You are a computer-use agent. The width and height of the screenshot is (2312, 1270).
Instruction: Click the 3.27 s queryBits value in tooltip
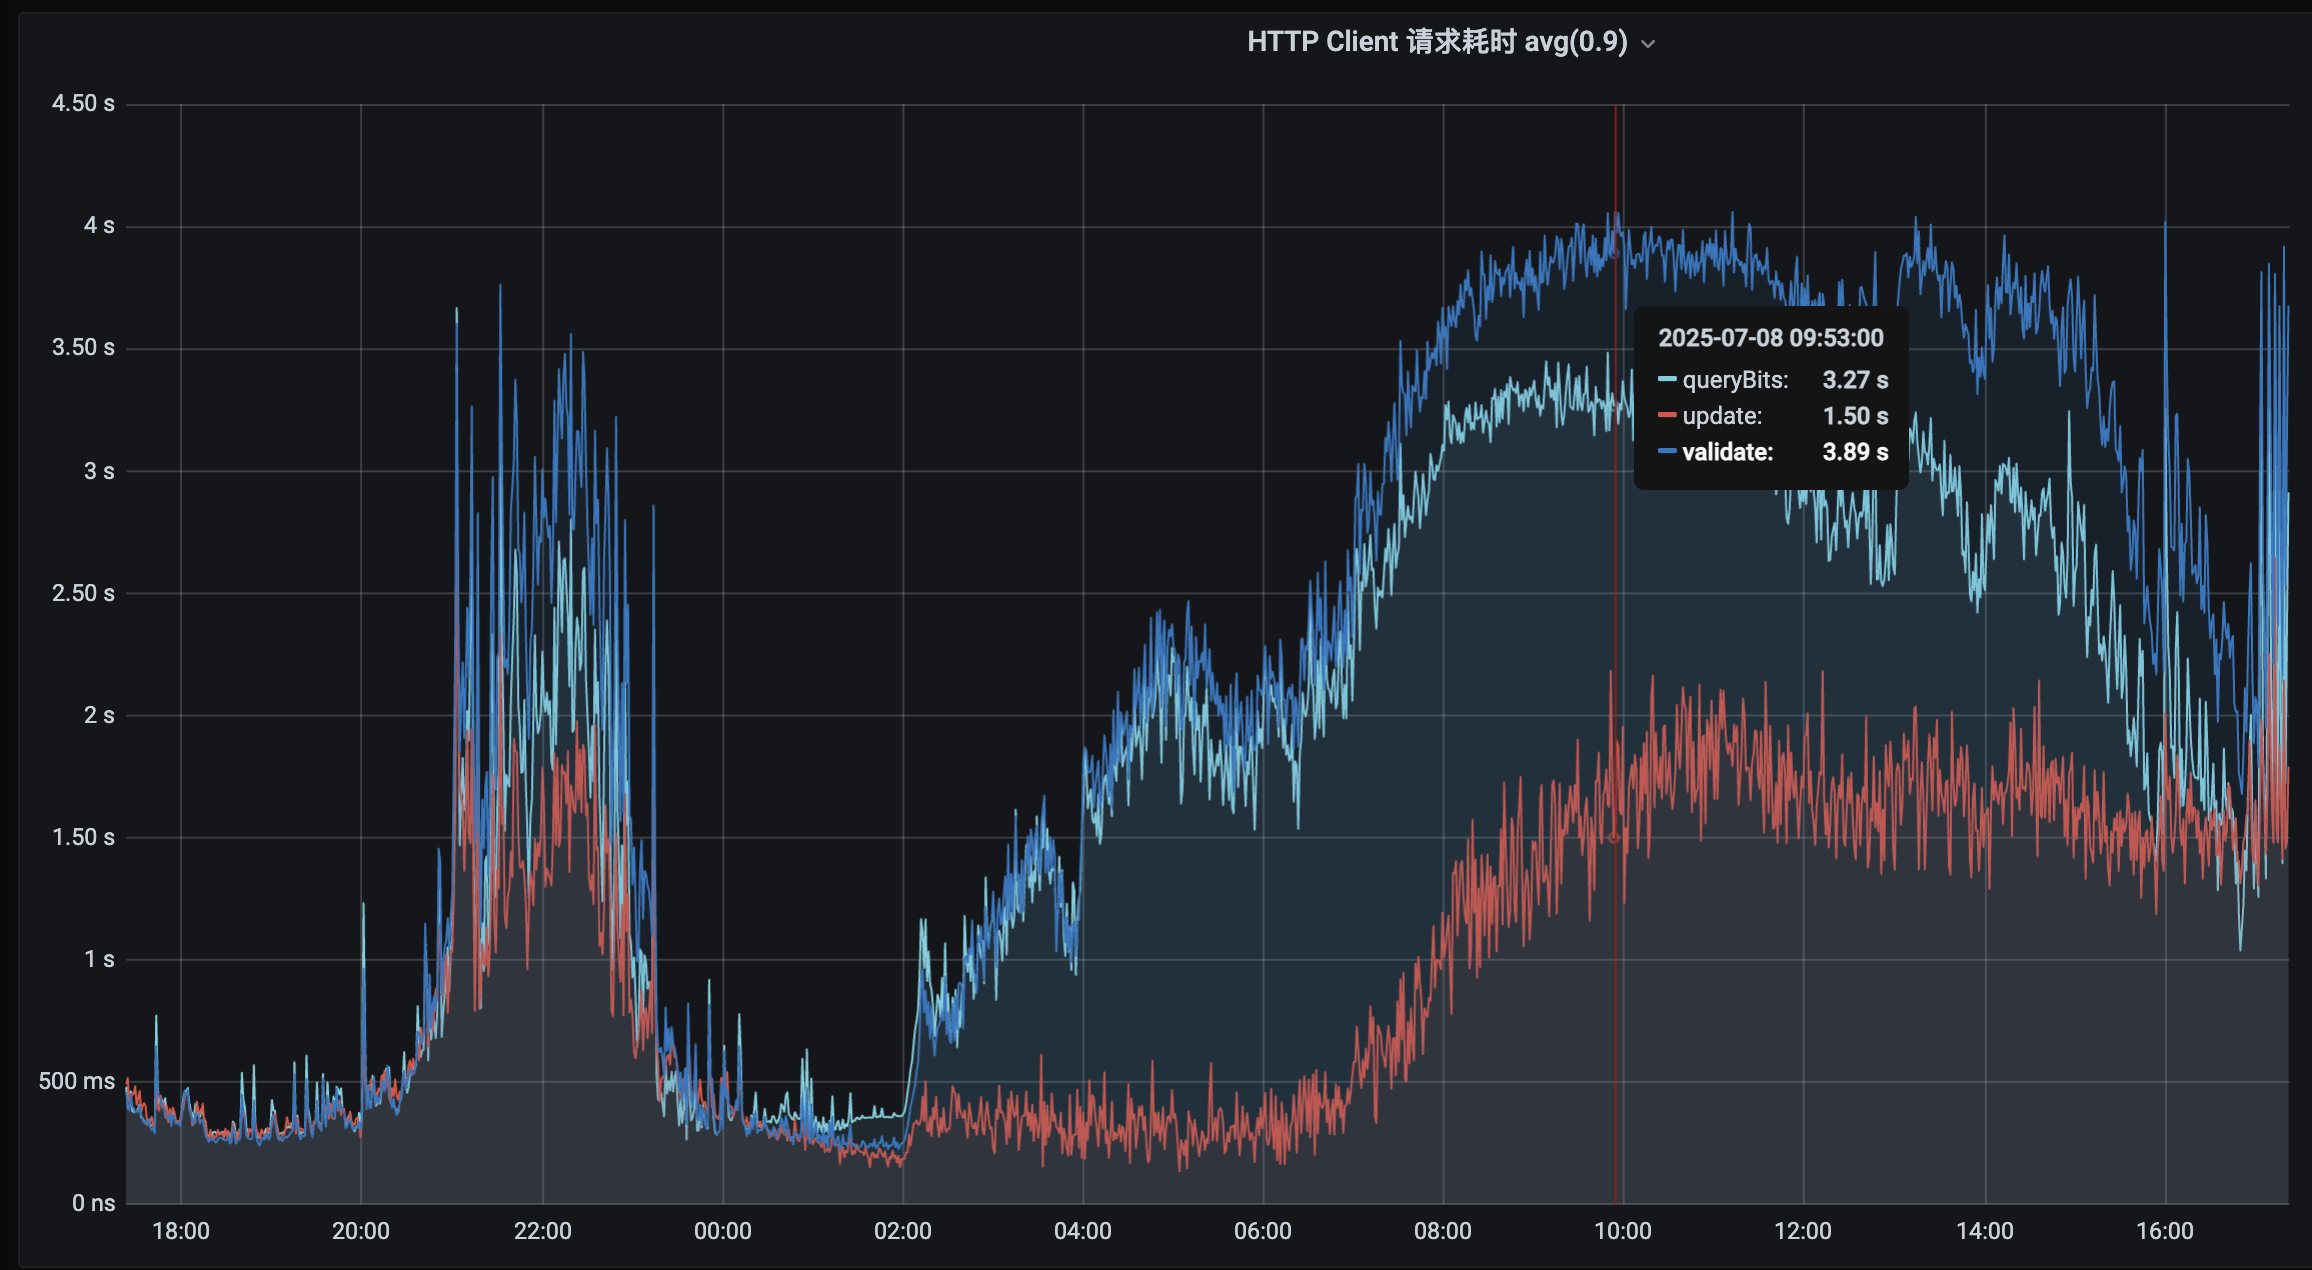1854,380
